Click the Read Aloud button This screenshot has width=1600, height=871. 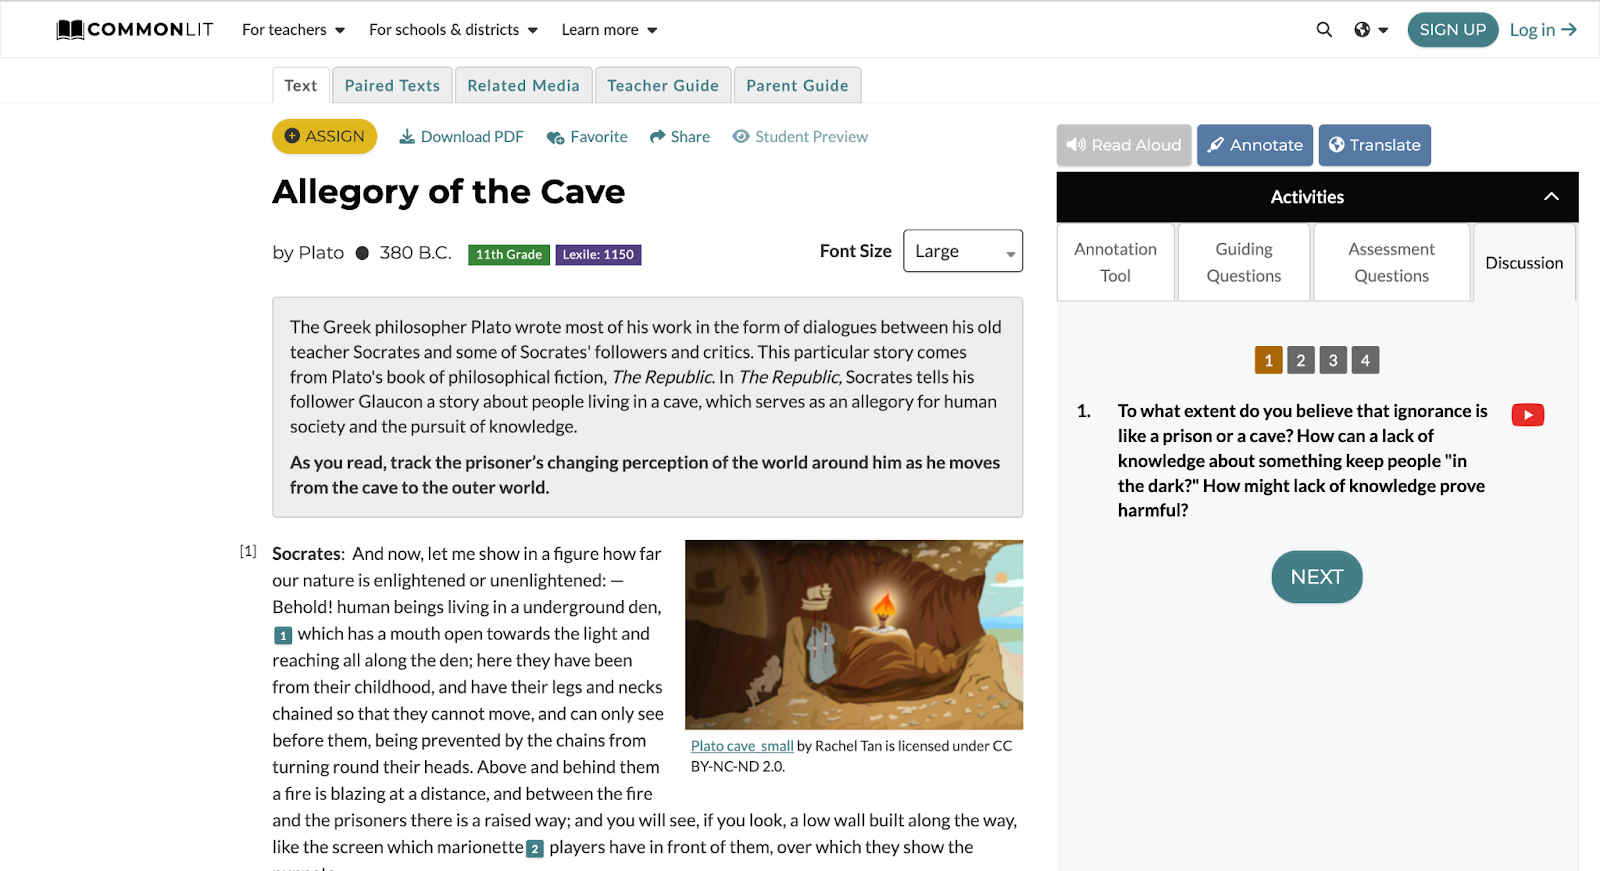coord(1124,145)
